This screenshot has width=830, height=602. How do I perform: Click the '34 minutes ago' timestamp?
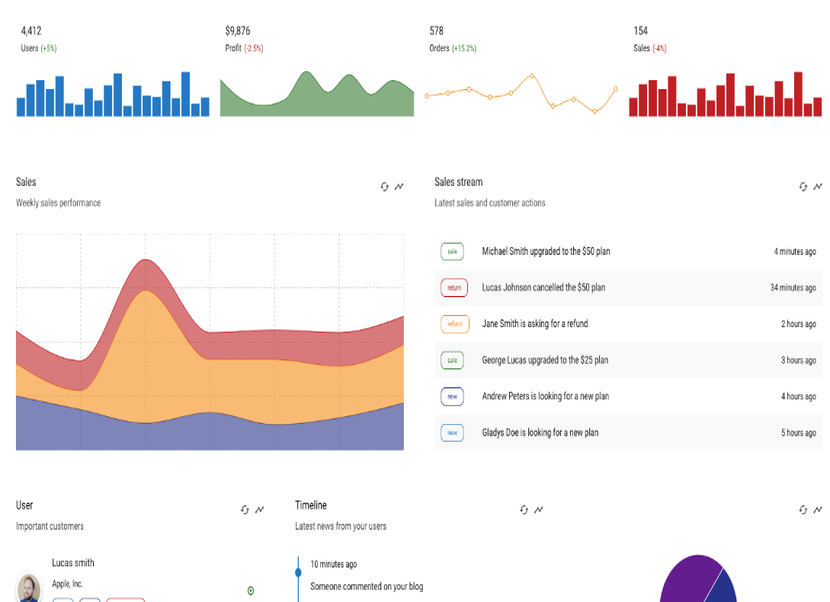pyautogui.click(x=793, y=287)
